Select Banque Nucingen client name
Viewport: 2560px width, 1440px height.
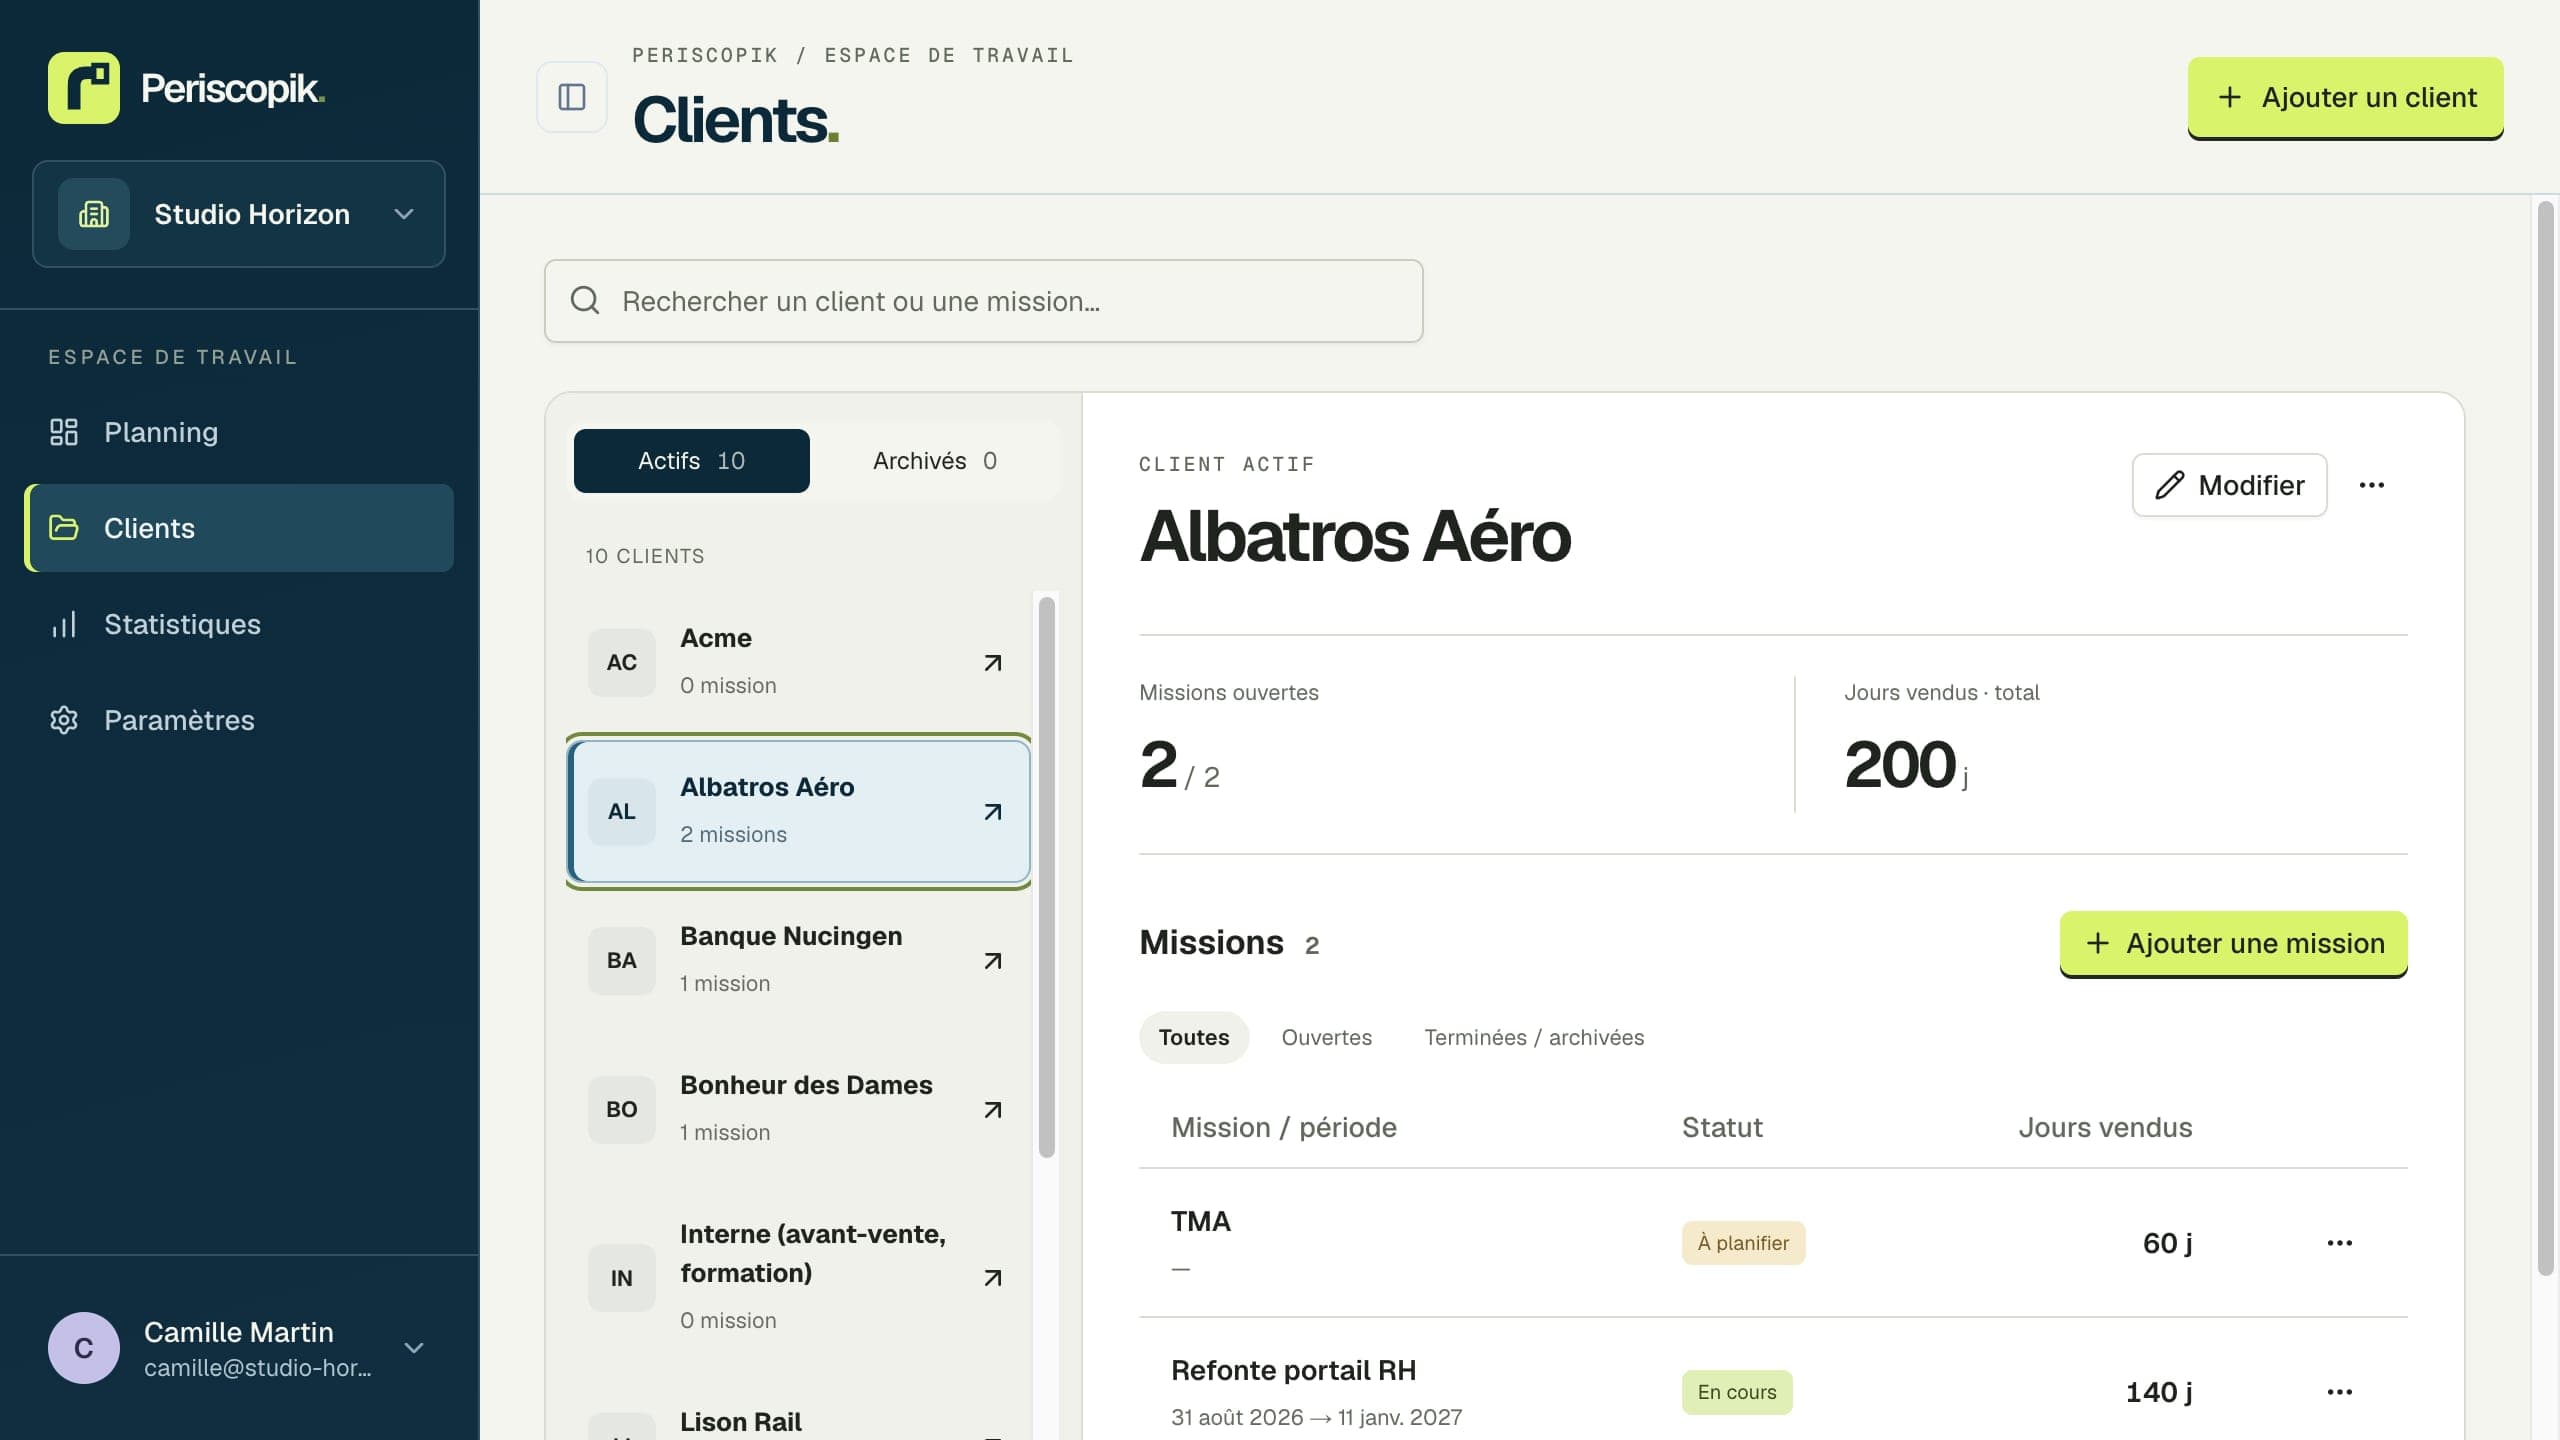[791, 936]
